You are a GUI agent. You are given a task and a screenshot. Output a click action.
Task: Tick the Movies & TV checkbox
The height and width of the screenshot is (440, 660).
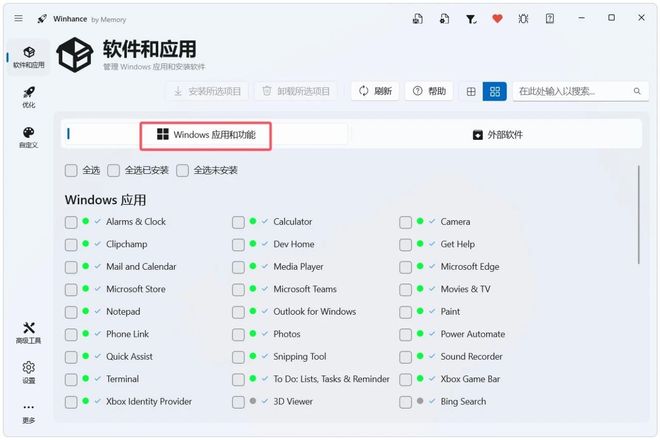[x=405, y=289]
